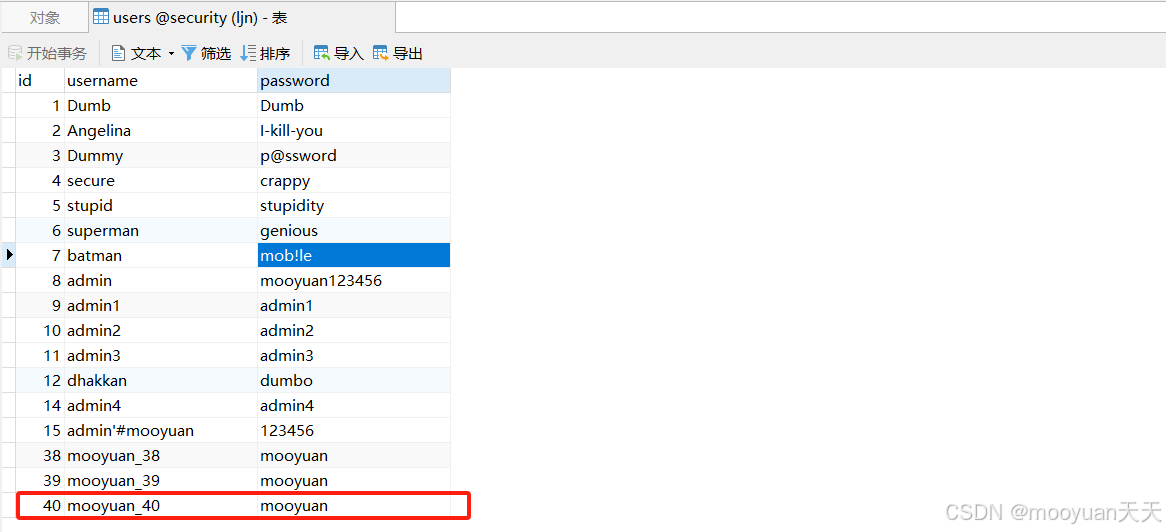
Task: Select the username cell Dumb
Action: (x=161, y=106)
